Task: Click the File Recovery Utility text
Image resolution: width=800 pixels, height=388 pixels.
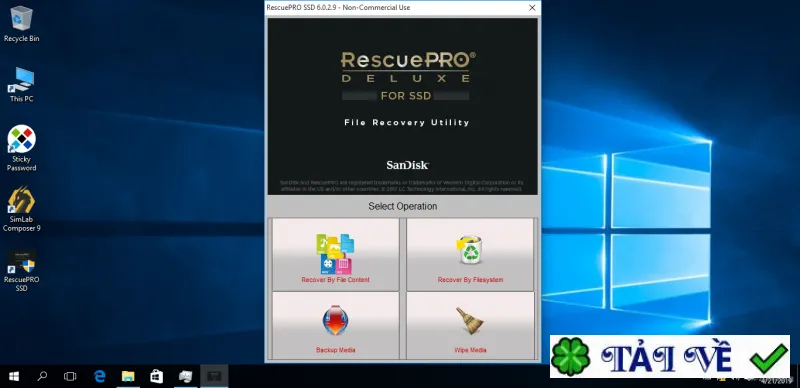Action: click(407, 123)
